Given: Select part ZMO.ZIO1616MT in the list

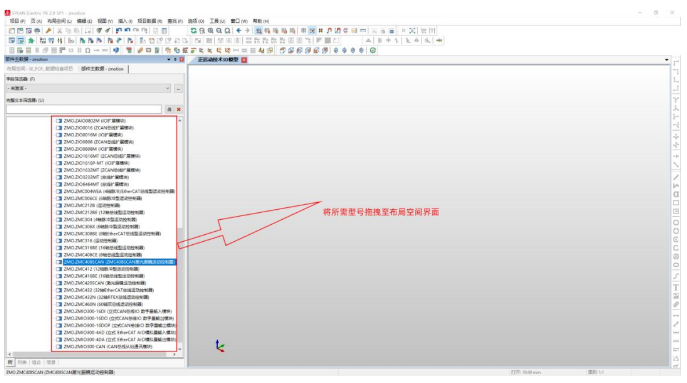Looking at the screenshot, I should (x=102, y=156).
